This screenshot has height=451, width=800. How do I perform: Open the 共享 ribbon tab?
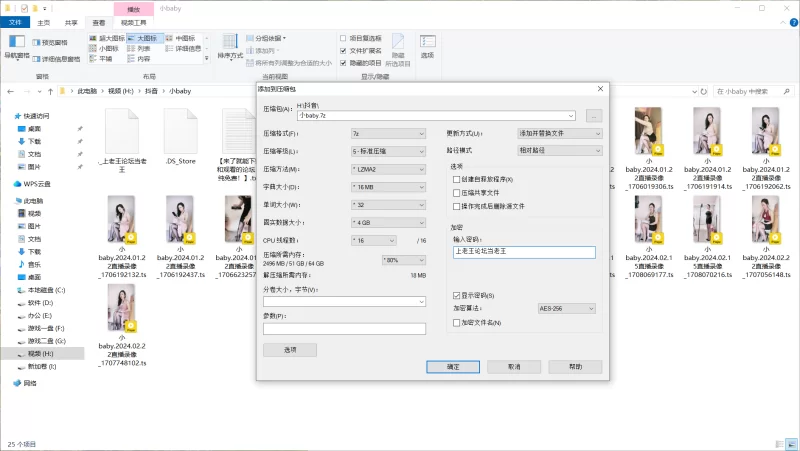(71, 21)
